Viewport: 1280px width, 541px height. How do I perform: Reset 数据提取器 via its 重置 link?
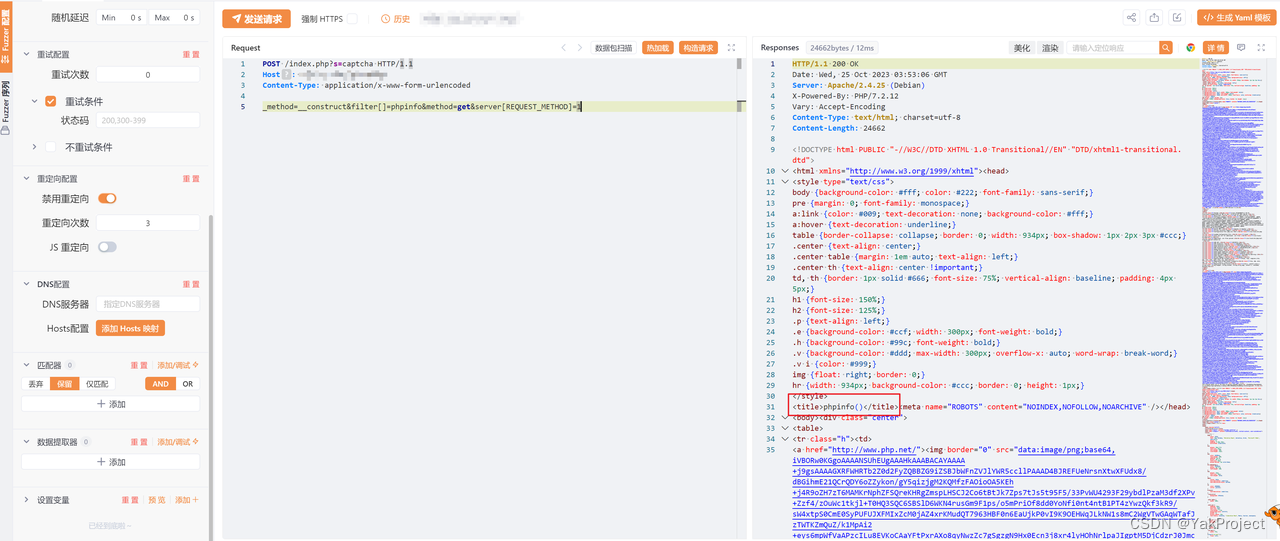[139, 441]
